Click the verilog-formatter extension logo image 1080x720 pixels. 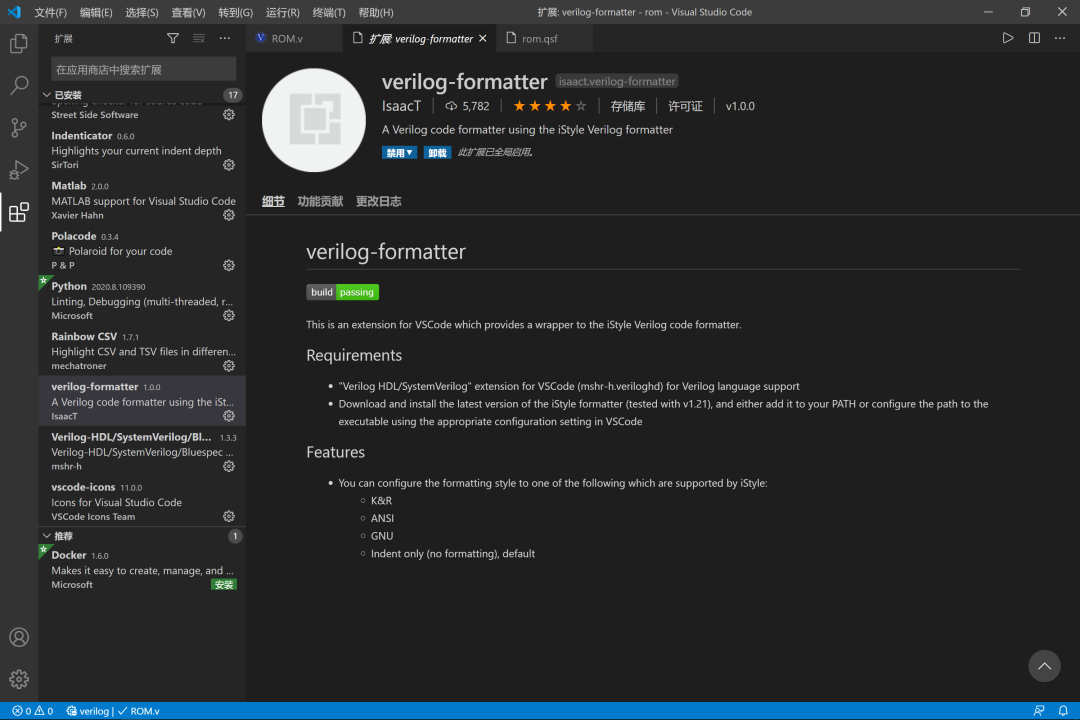click(x=314, y=120)
